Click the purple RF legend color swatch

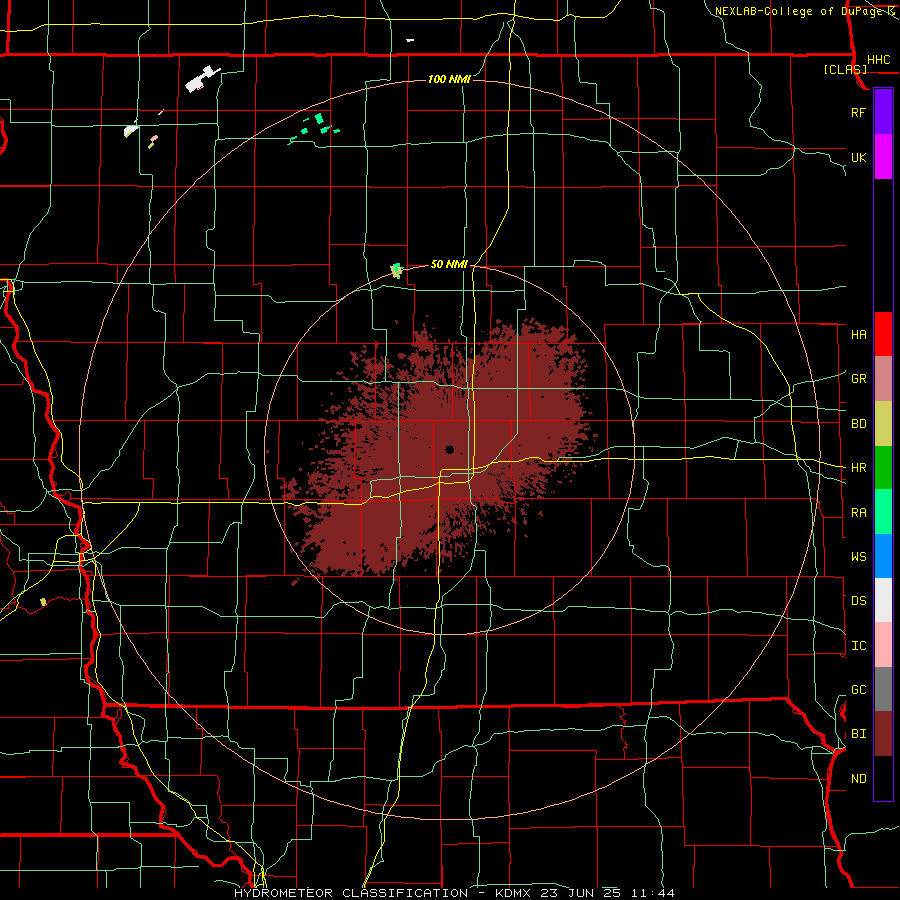(x=883, y=112)
